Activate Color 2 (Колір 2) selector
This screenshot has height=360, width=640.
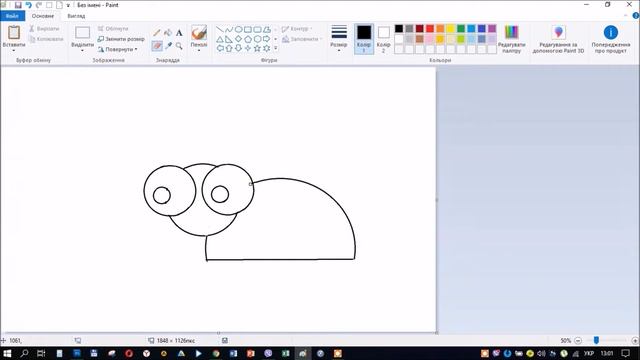click(x=384, y=39)
